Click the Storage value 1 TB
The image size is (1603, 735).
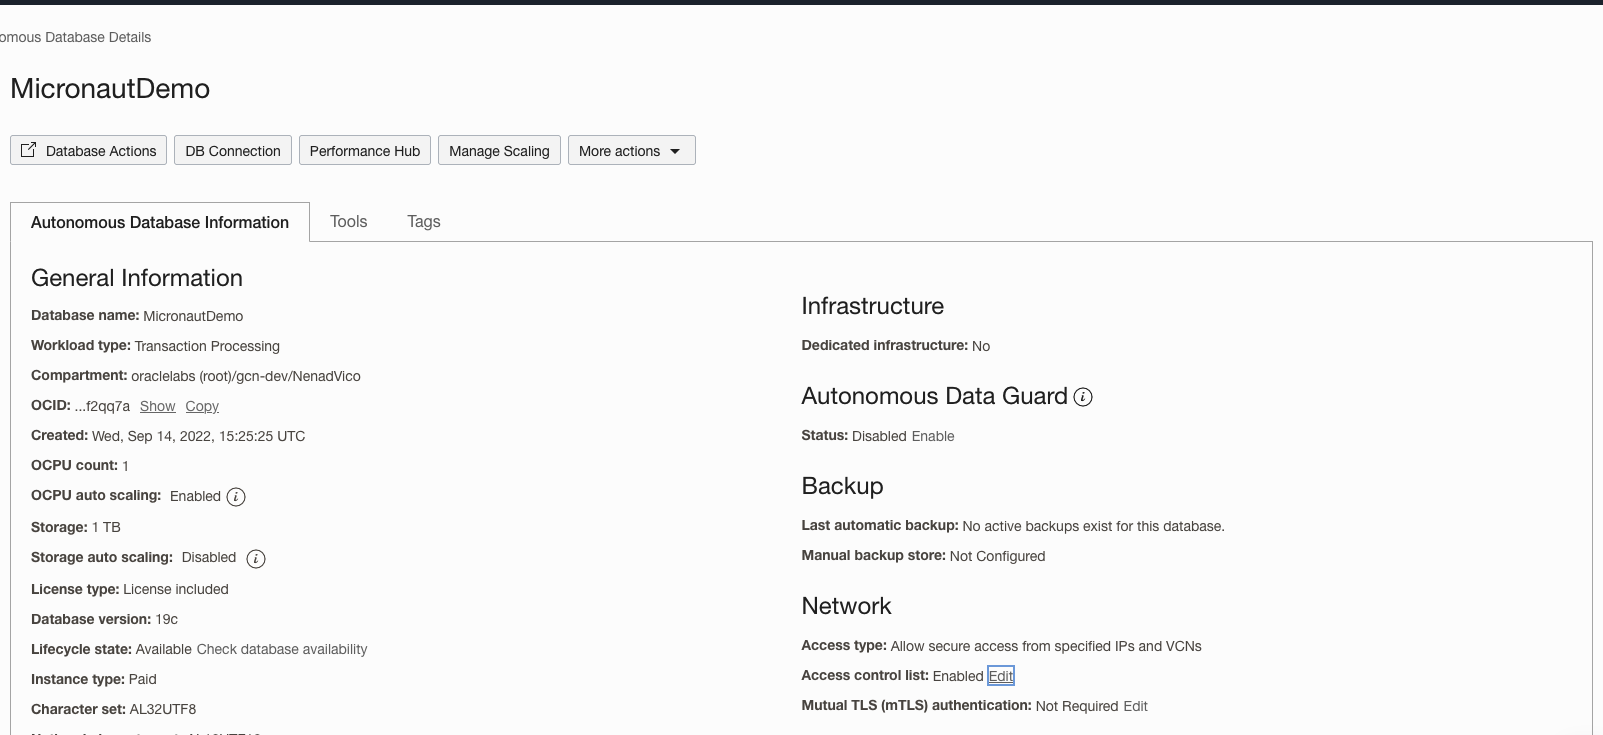pyautogui.click(x=106, y=527)
